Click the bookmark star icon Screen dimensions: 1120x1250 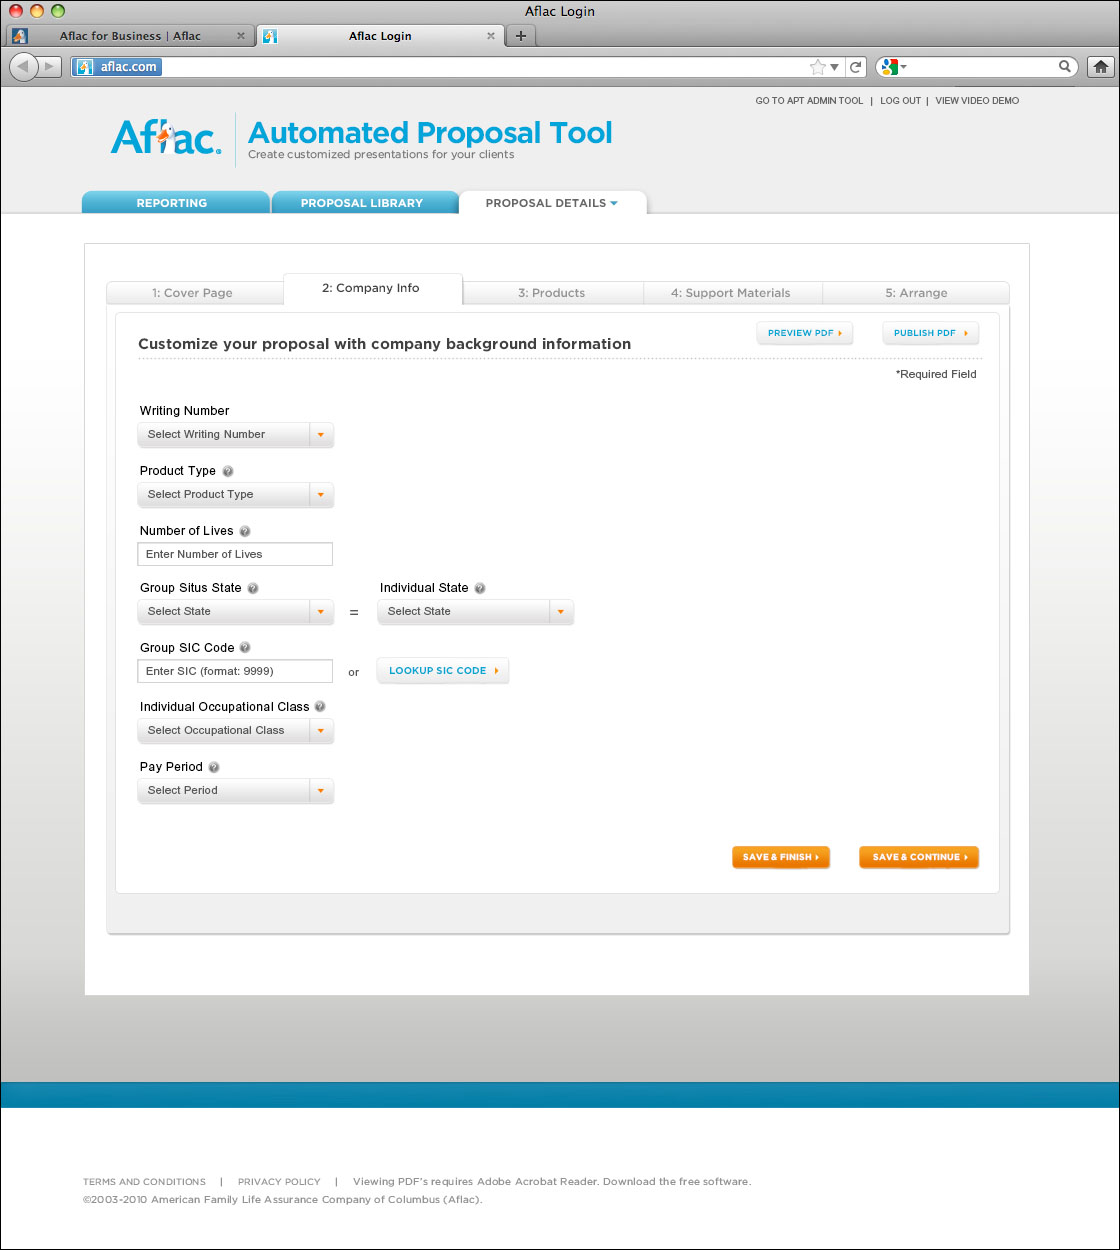817,67
